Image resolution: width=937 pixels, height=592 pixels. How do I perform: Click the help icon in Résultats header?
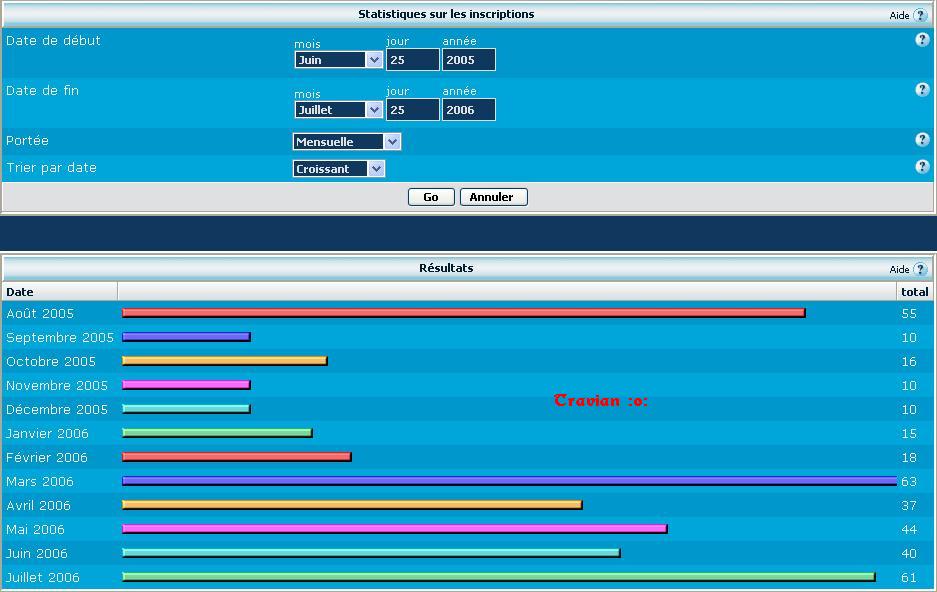tap(920, 269)
